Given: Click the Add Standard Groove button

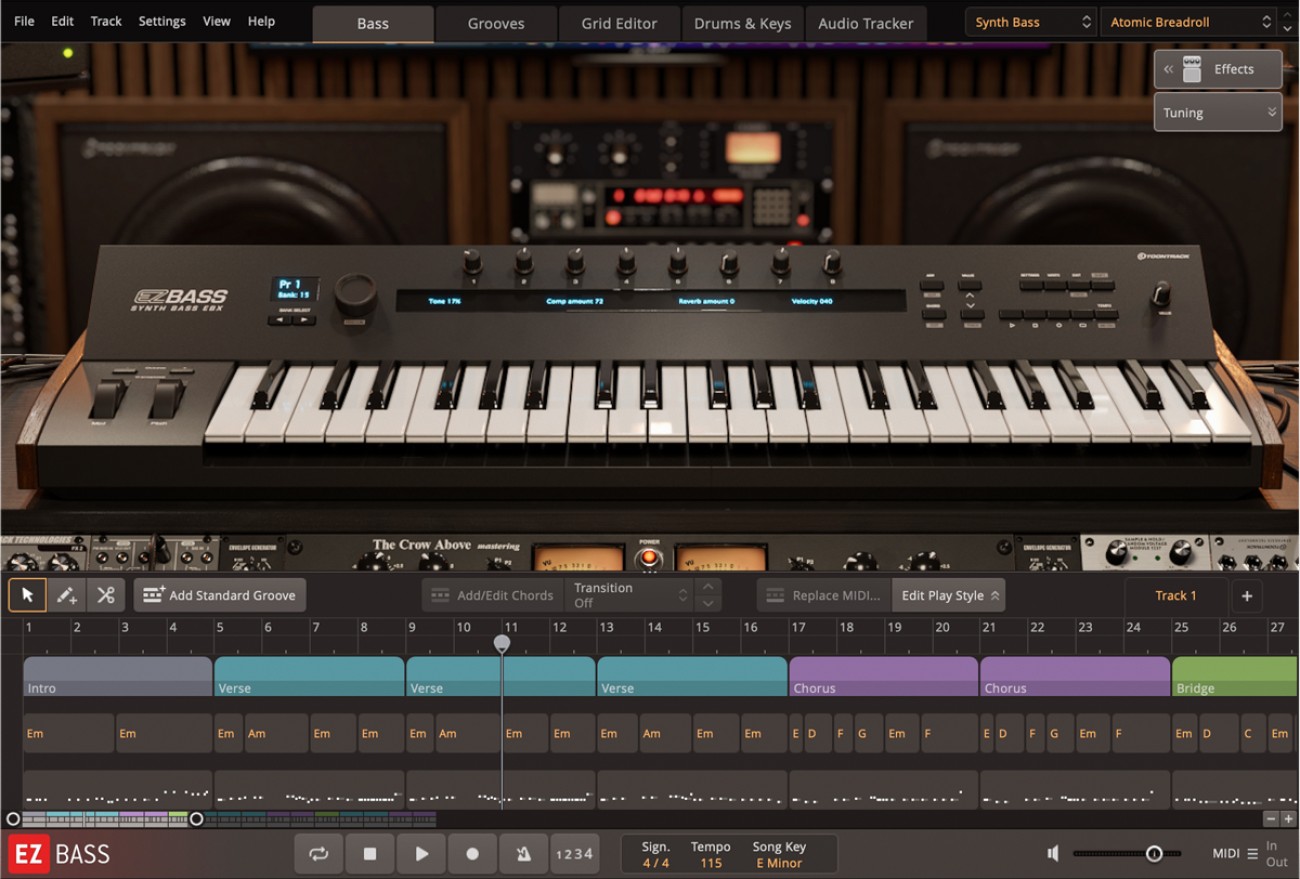Looking at the screenshot, I should pos(219,595).
